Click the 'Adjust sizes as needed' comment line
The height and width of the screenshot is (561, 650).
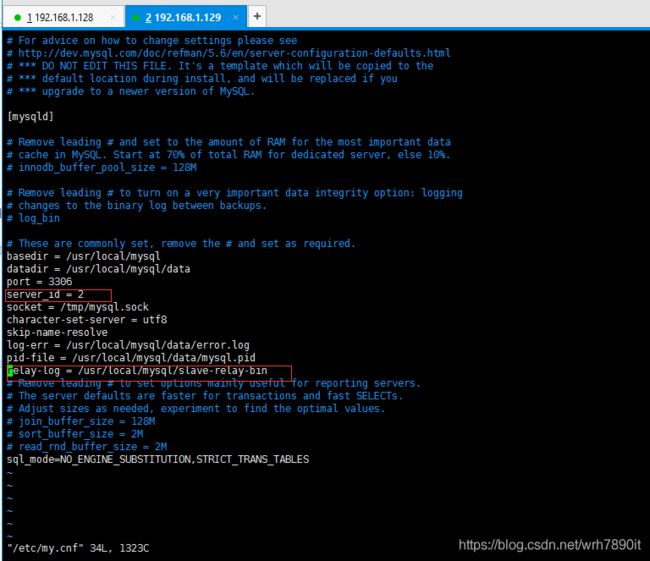pos(196,408)
